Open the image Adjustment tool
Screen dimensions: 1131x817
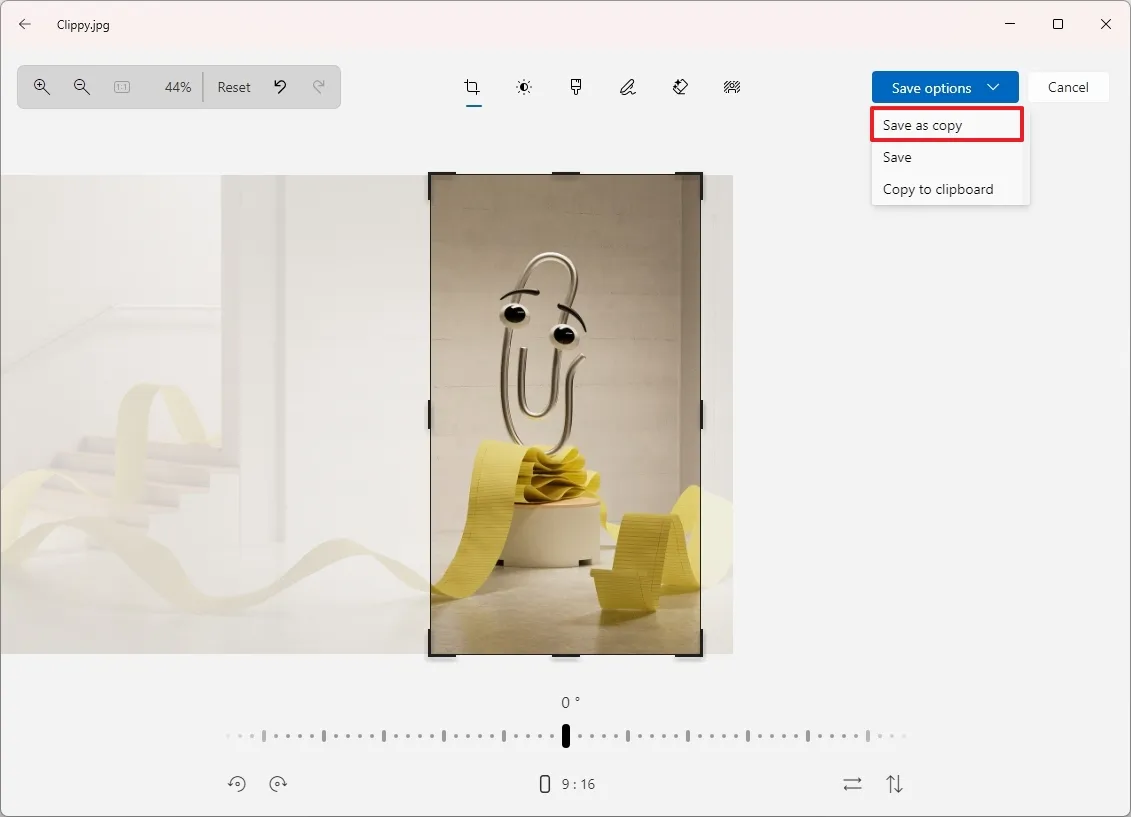tap(524, 87)
